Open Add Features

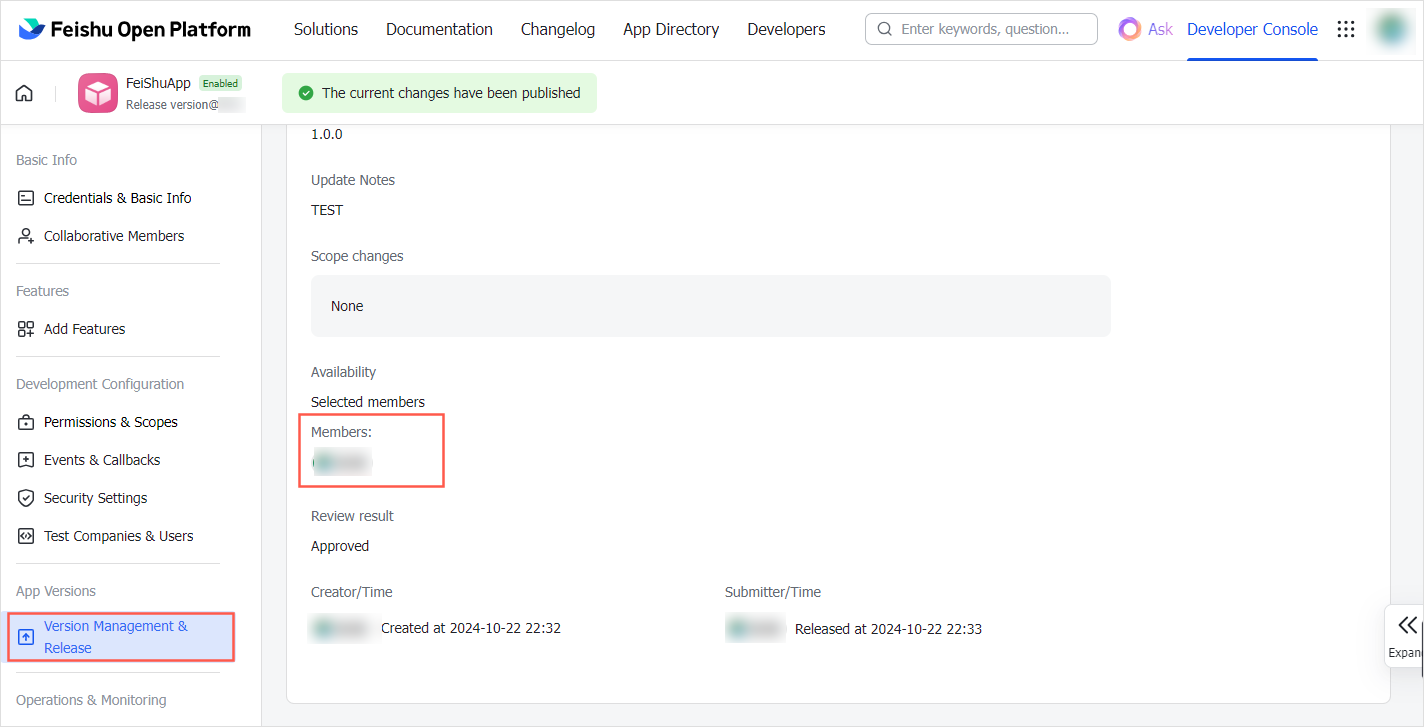84,329
